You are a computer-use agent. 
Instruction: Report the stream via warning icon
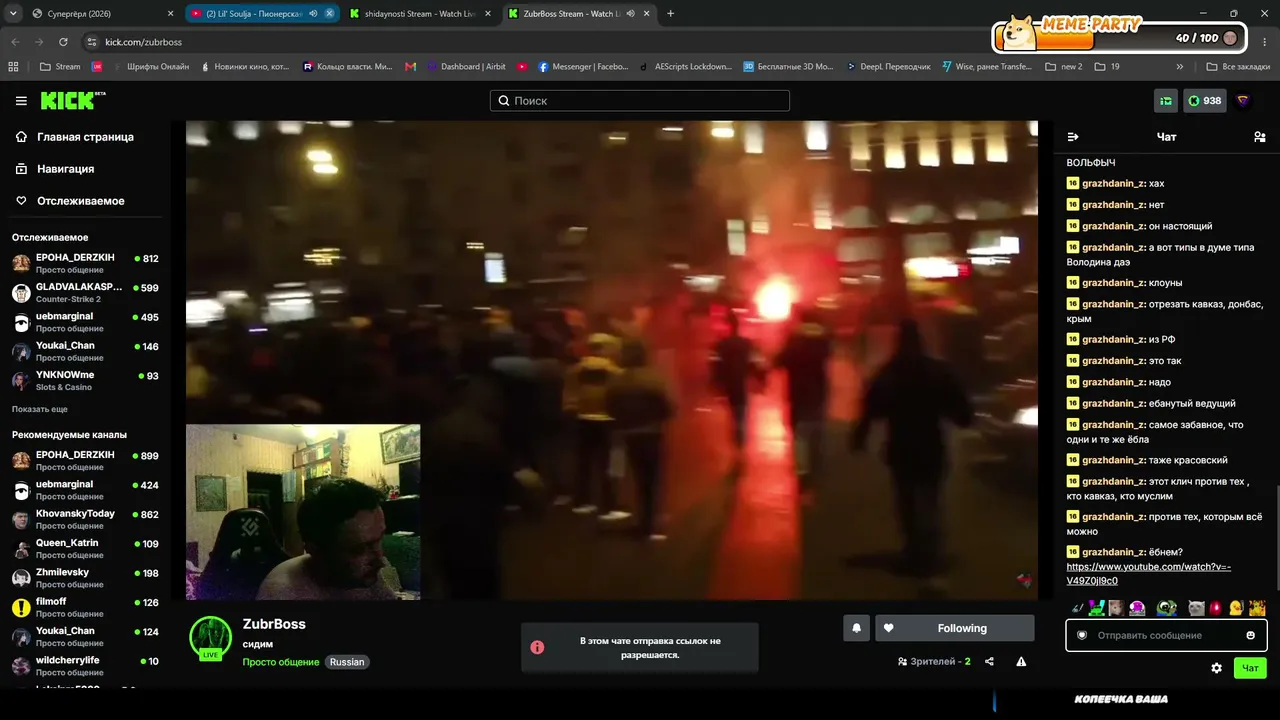click(1021, 661)
